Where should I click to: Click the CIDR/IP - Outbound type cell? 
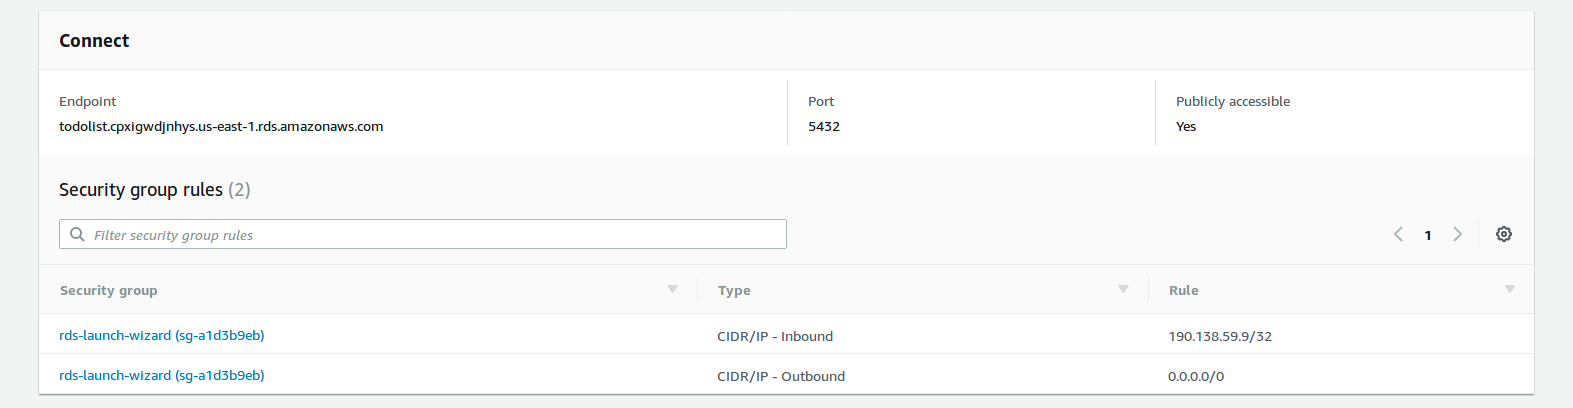[780, 377]
